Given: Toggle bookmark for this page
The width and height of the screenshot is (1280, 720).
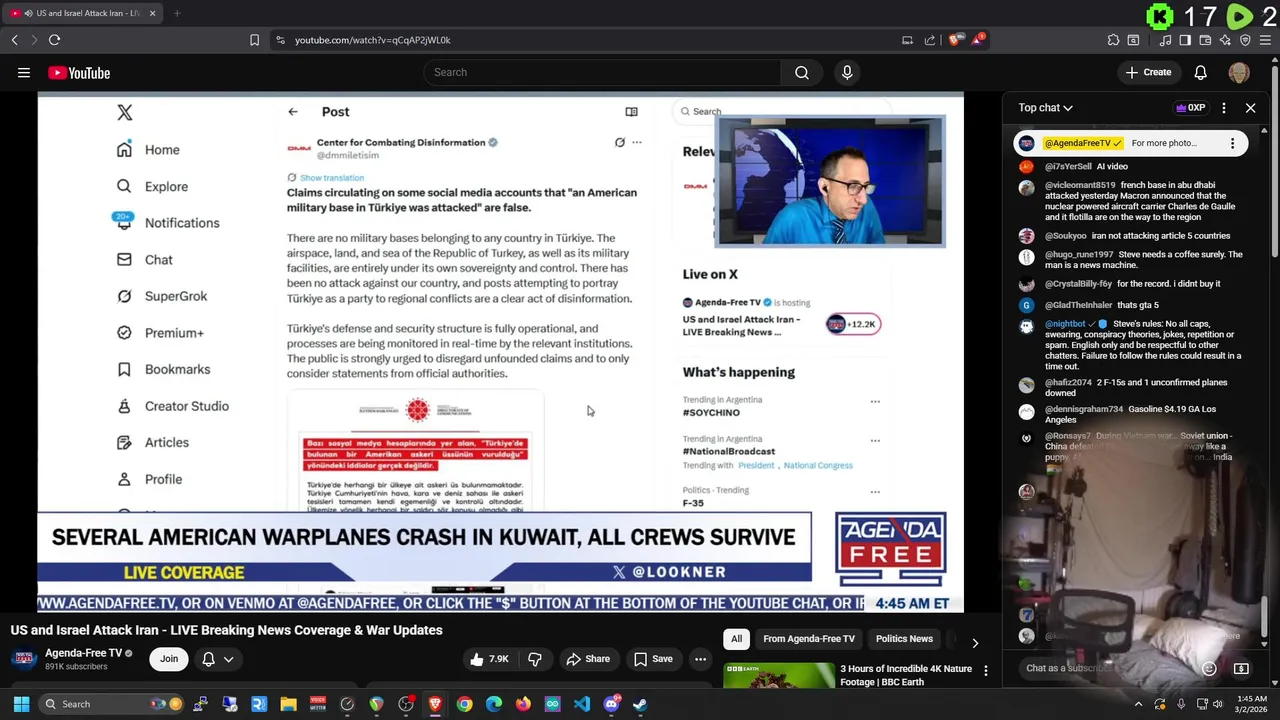Looking at the screenshot, I should [x=254, y=40].
